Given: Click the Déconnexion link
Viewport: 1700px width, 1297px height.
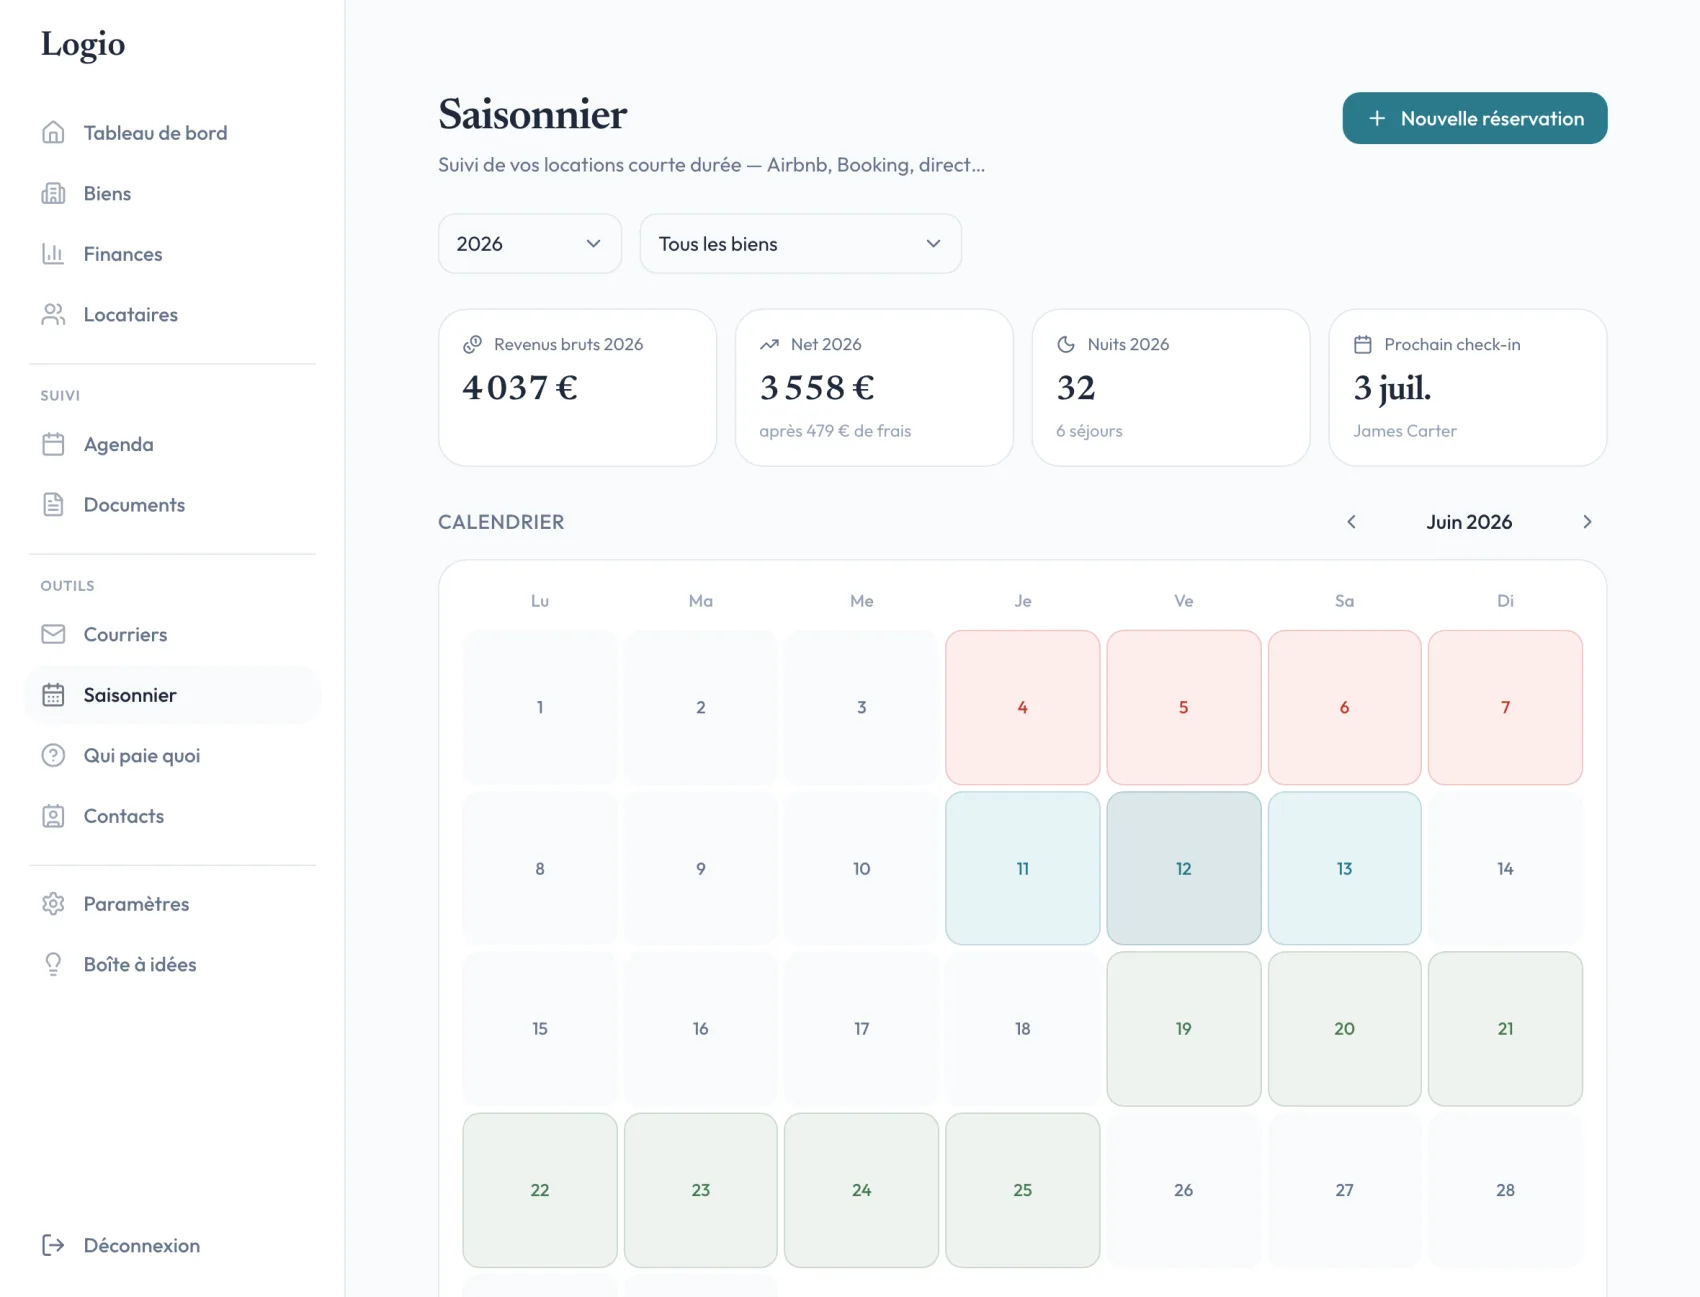Looking at the screenshot, I should pos(172,1245).
